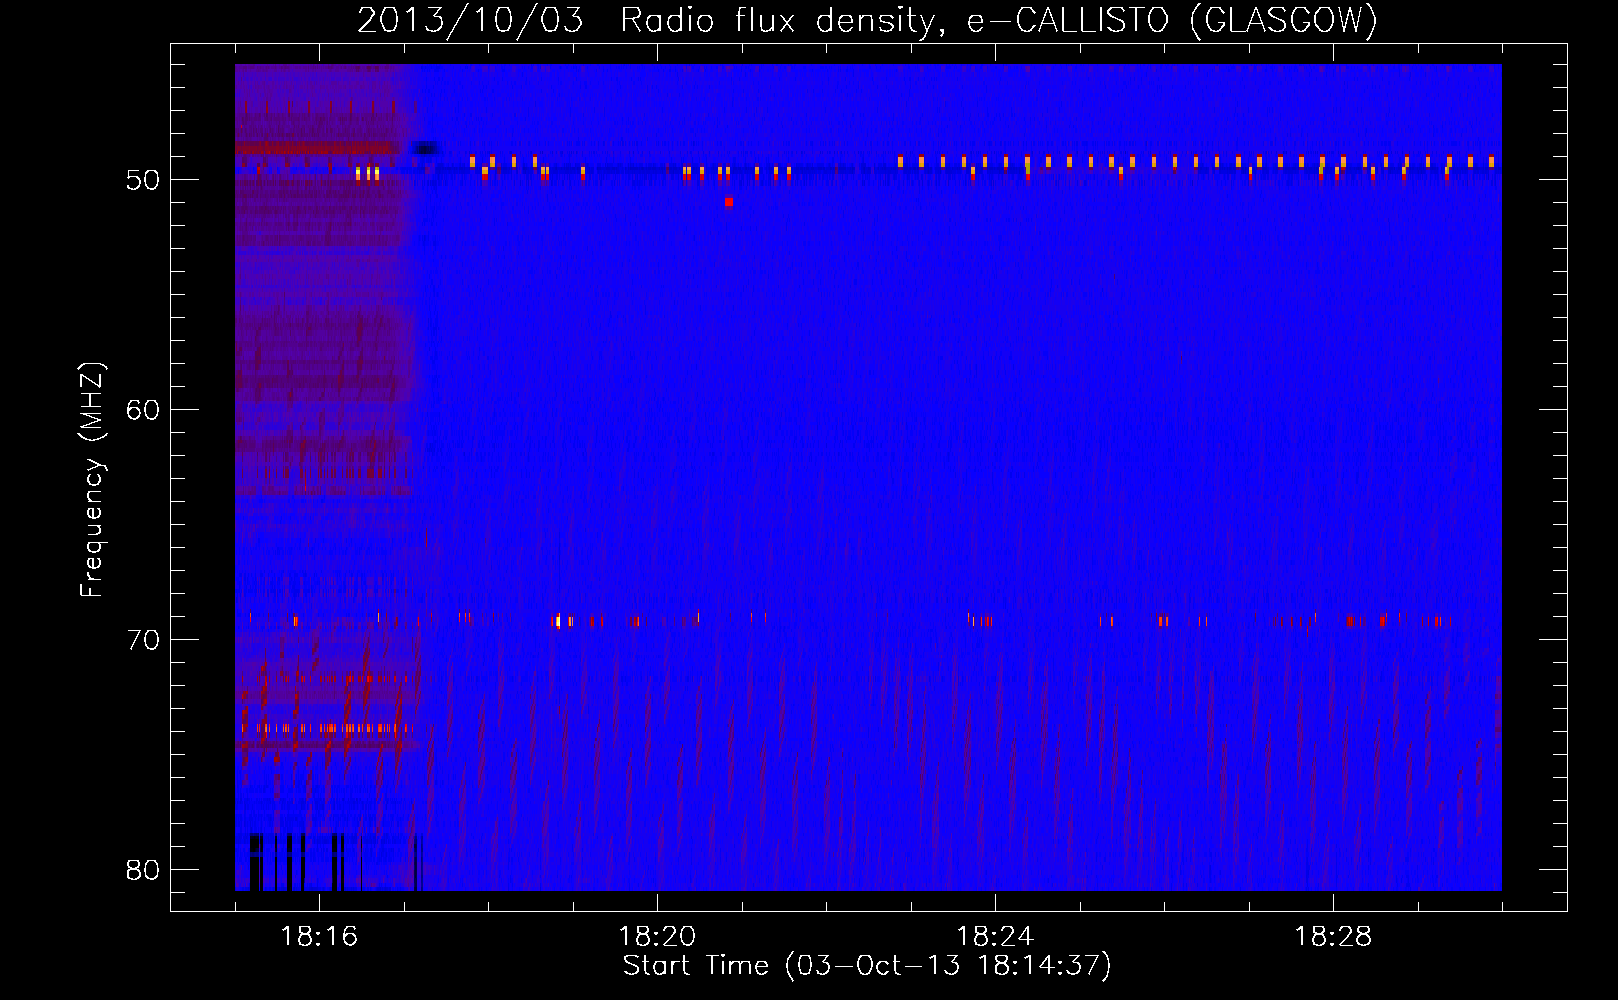Click the dark blob near 49 MHz at 18:17
1618x1000 pixels.
coord(426,148)
